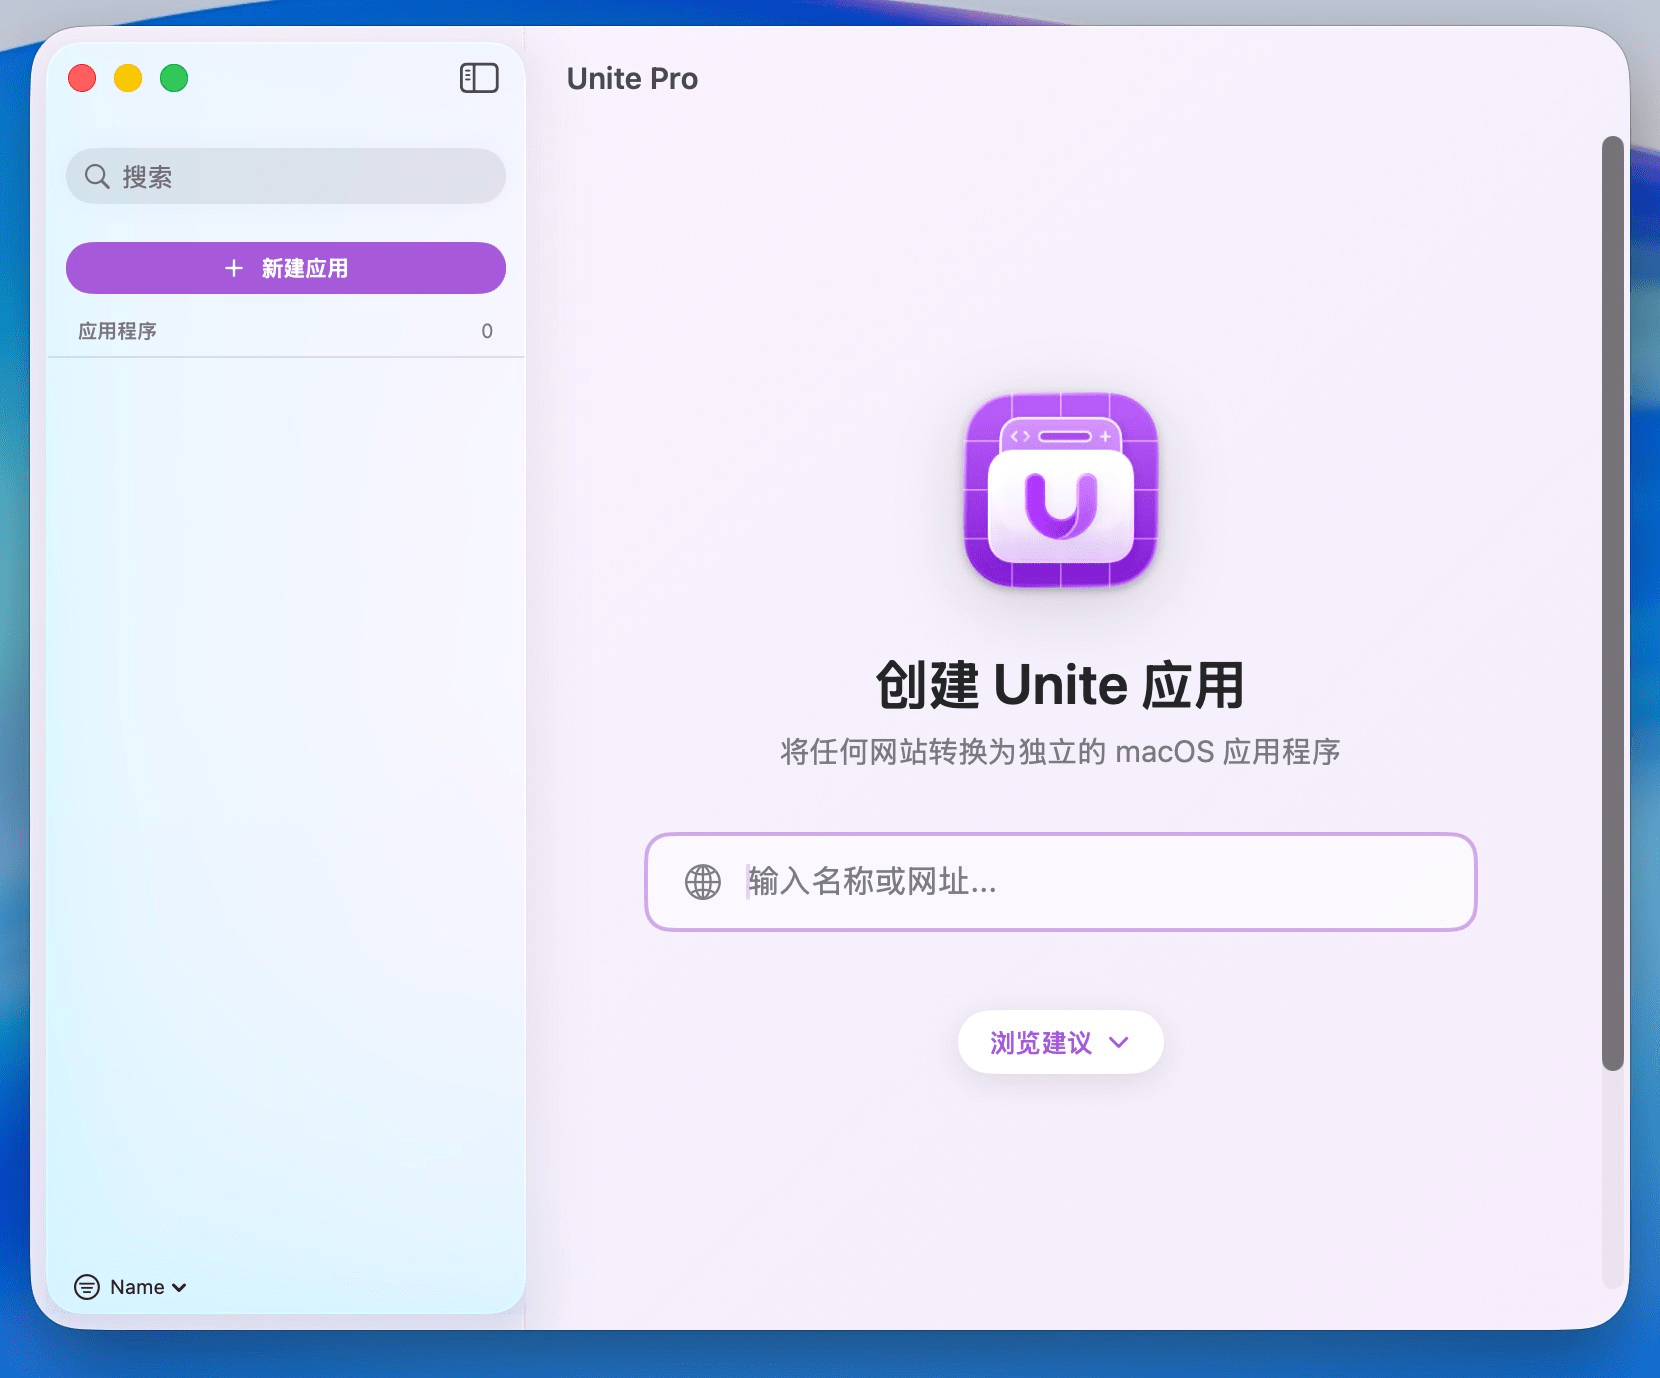Viewport: 1660px width, 1378px height.
Task: Click the applications count showing 0
Action: [488, 331]
